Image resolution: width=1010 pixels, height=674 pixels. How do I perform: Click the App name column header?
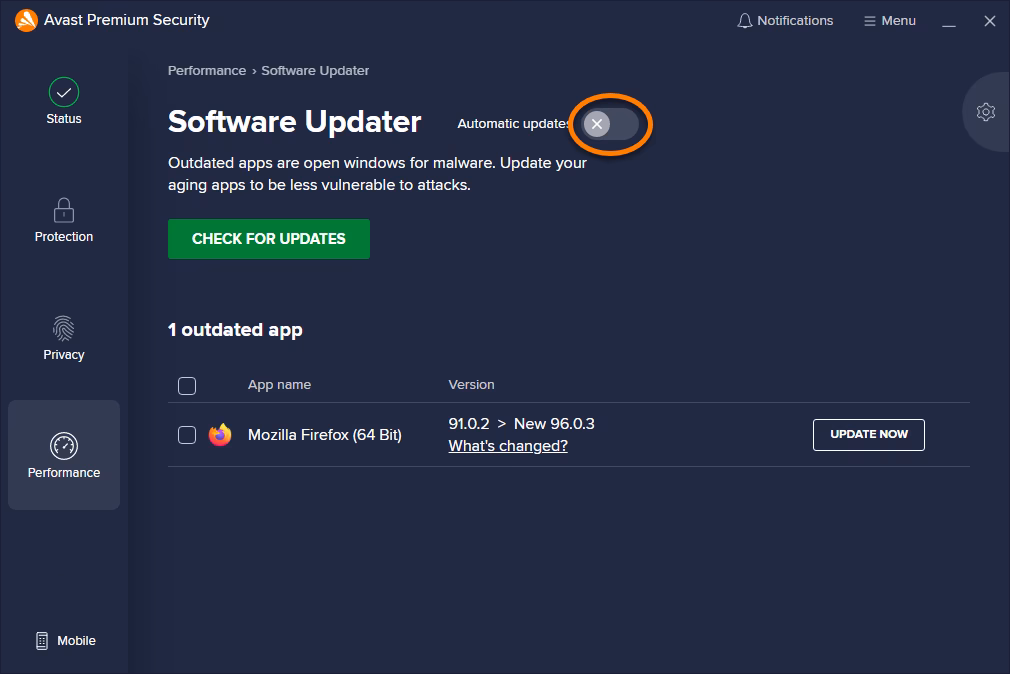pyautogui.click(x=279, y=385)
